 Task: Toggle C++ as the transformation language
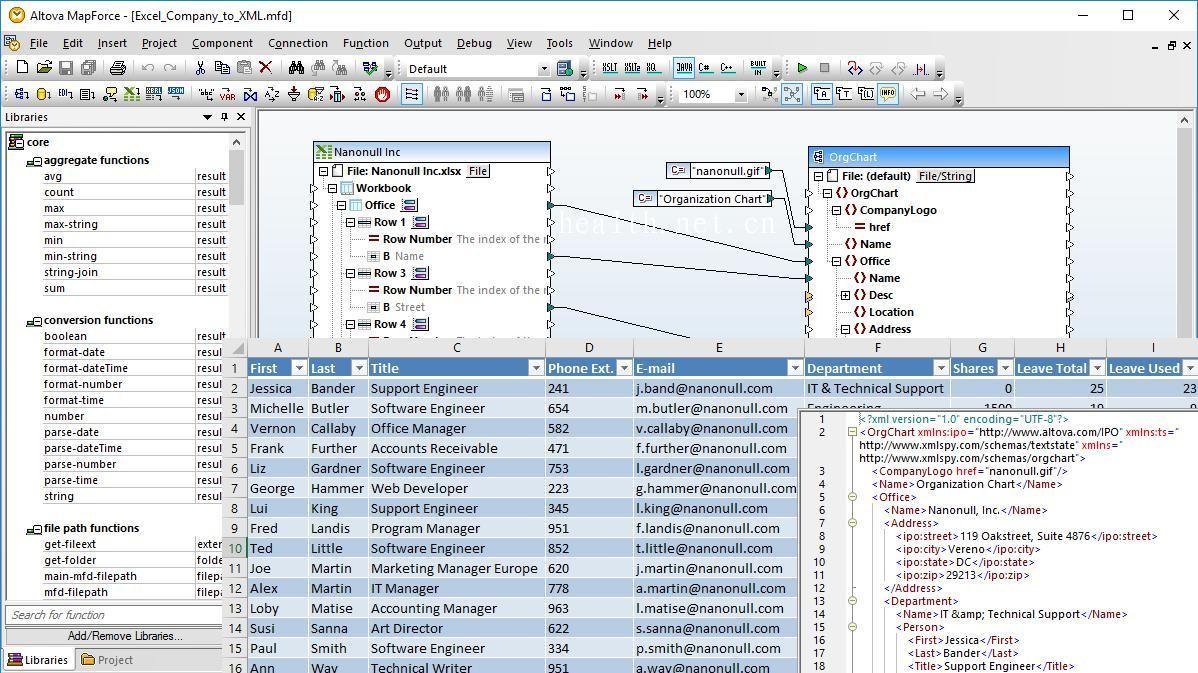coord(727,68)
